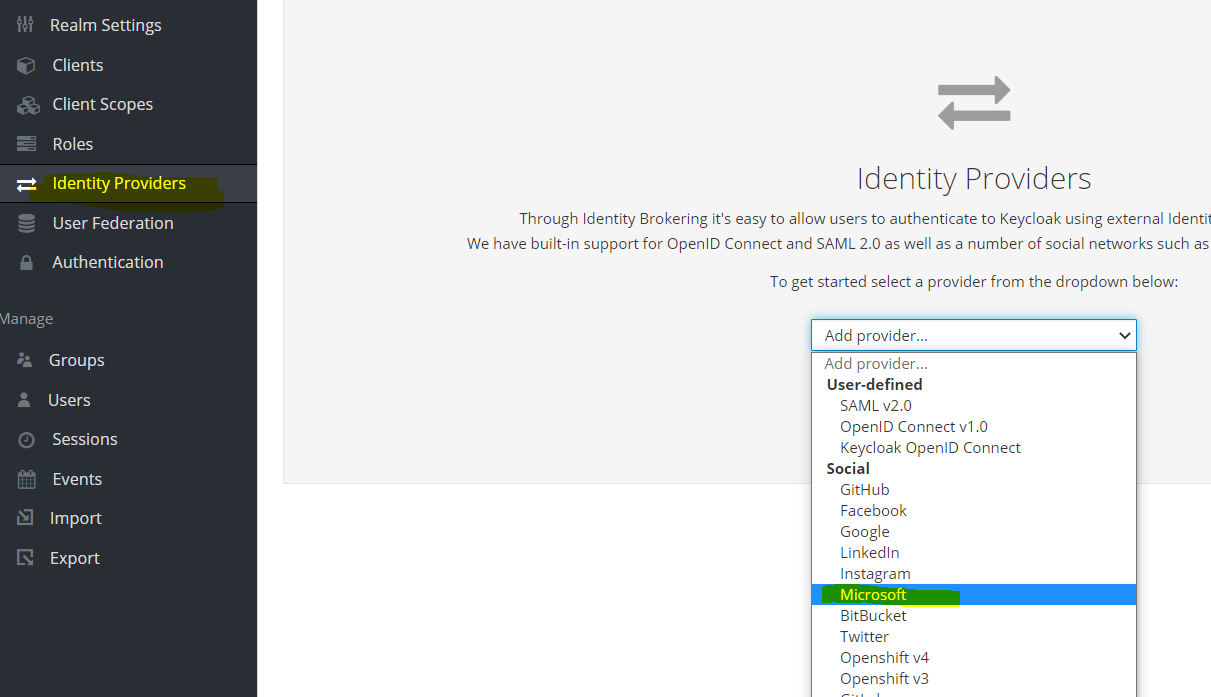
Task: Choose the SAML v2.0 provider option
Action: coord(875,405)
